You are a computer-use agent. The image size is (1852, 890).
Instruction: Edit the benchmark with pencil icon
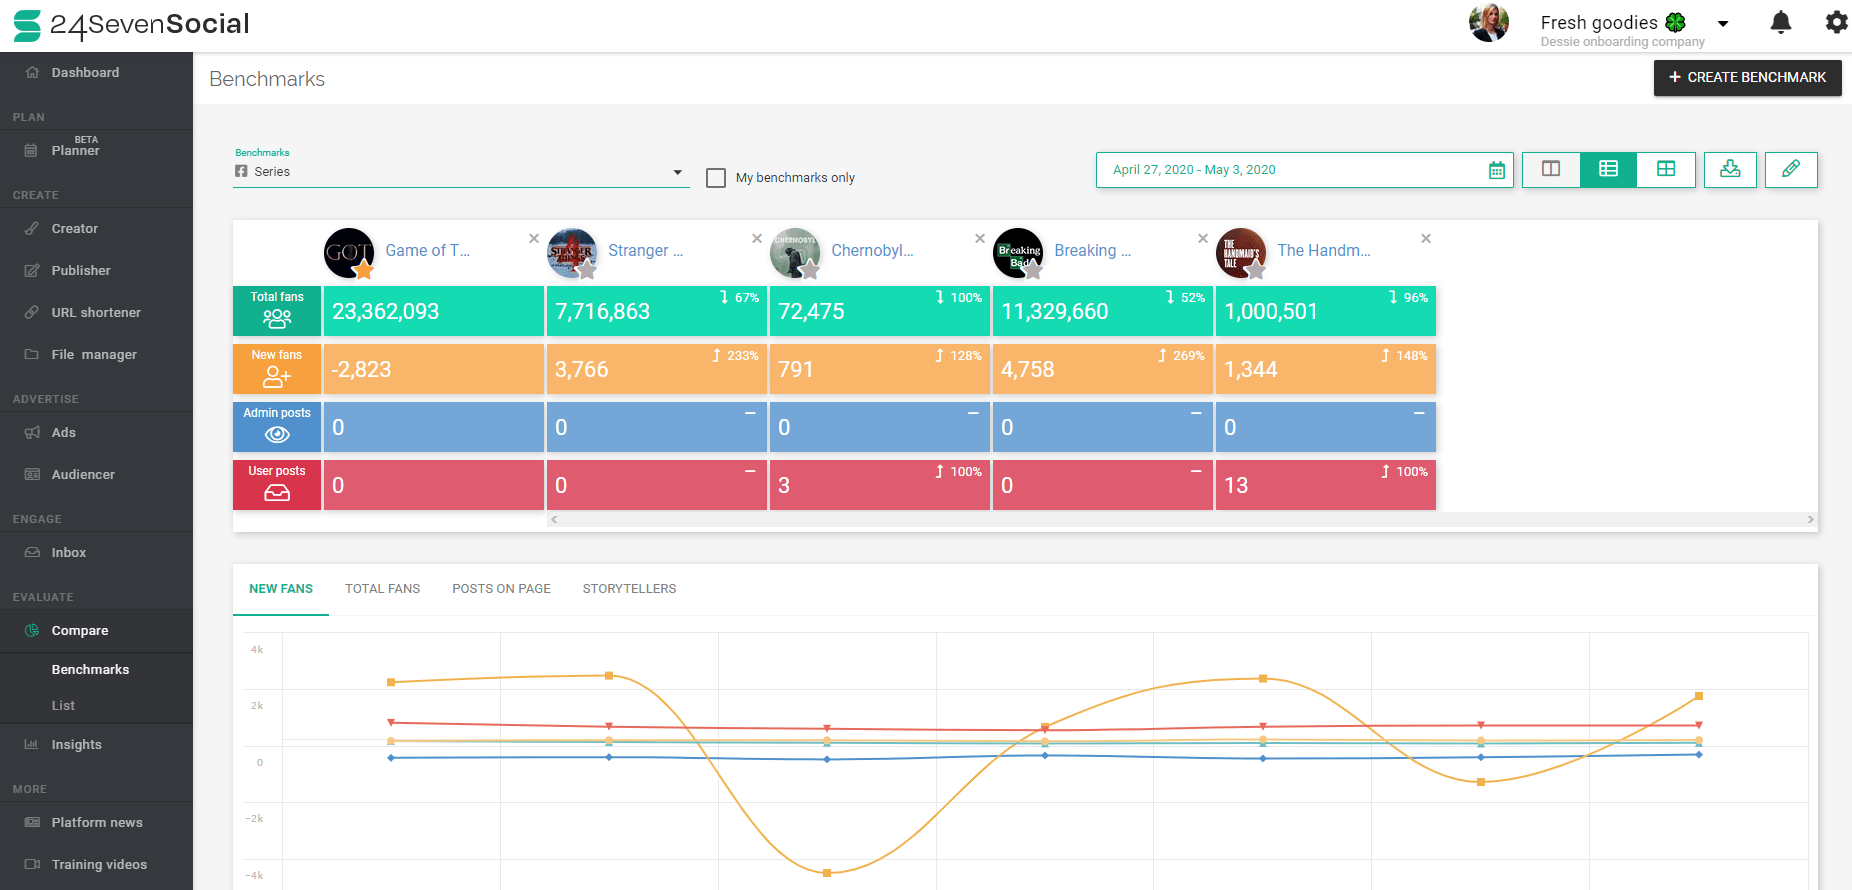(x=1791, y=169)
